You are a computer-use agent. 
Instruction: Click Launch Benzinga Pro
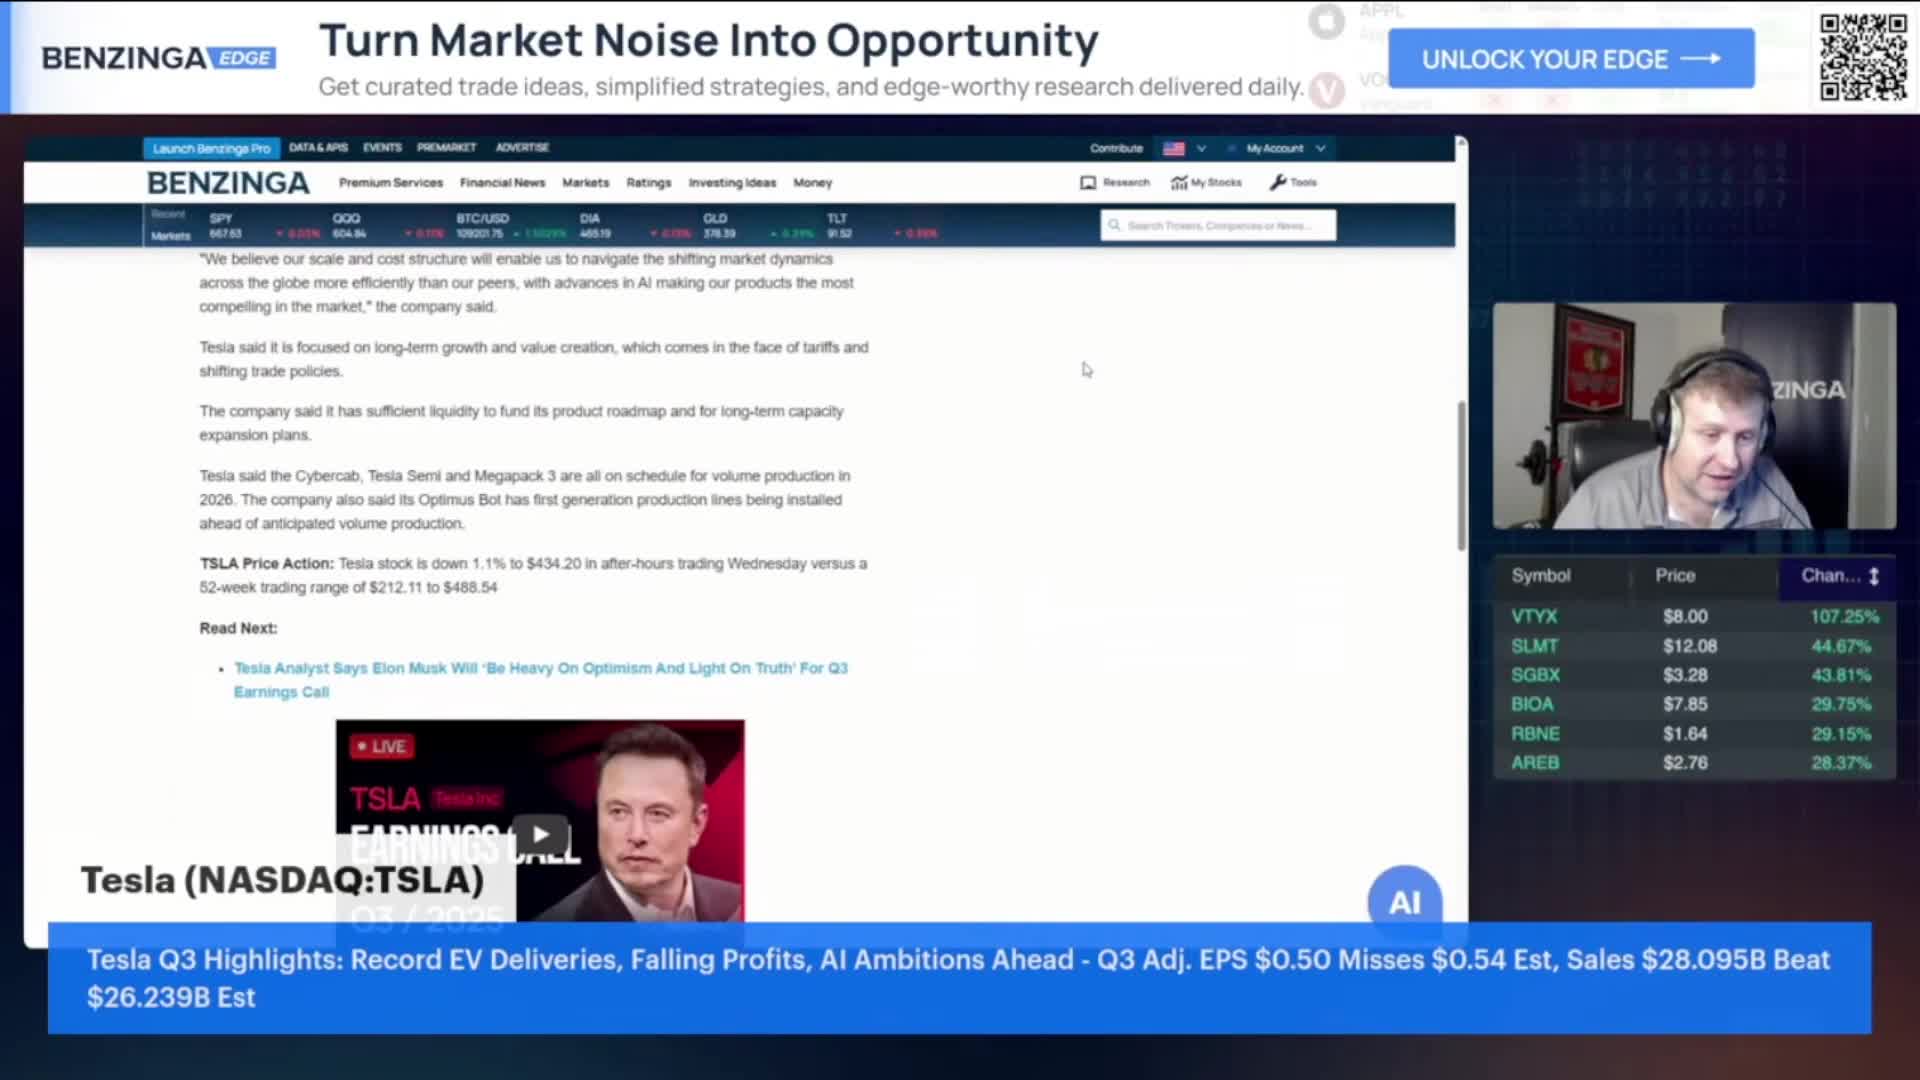pos(213,147)
